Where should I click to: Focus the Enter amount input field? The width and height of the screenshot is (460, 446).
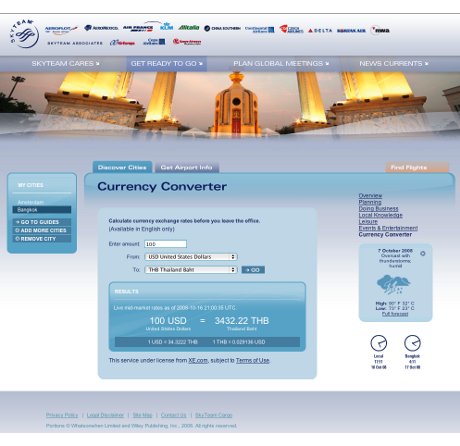pos(166,244)
